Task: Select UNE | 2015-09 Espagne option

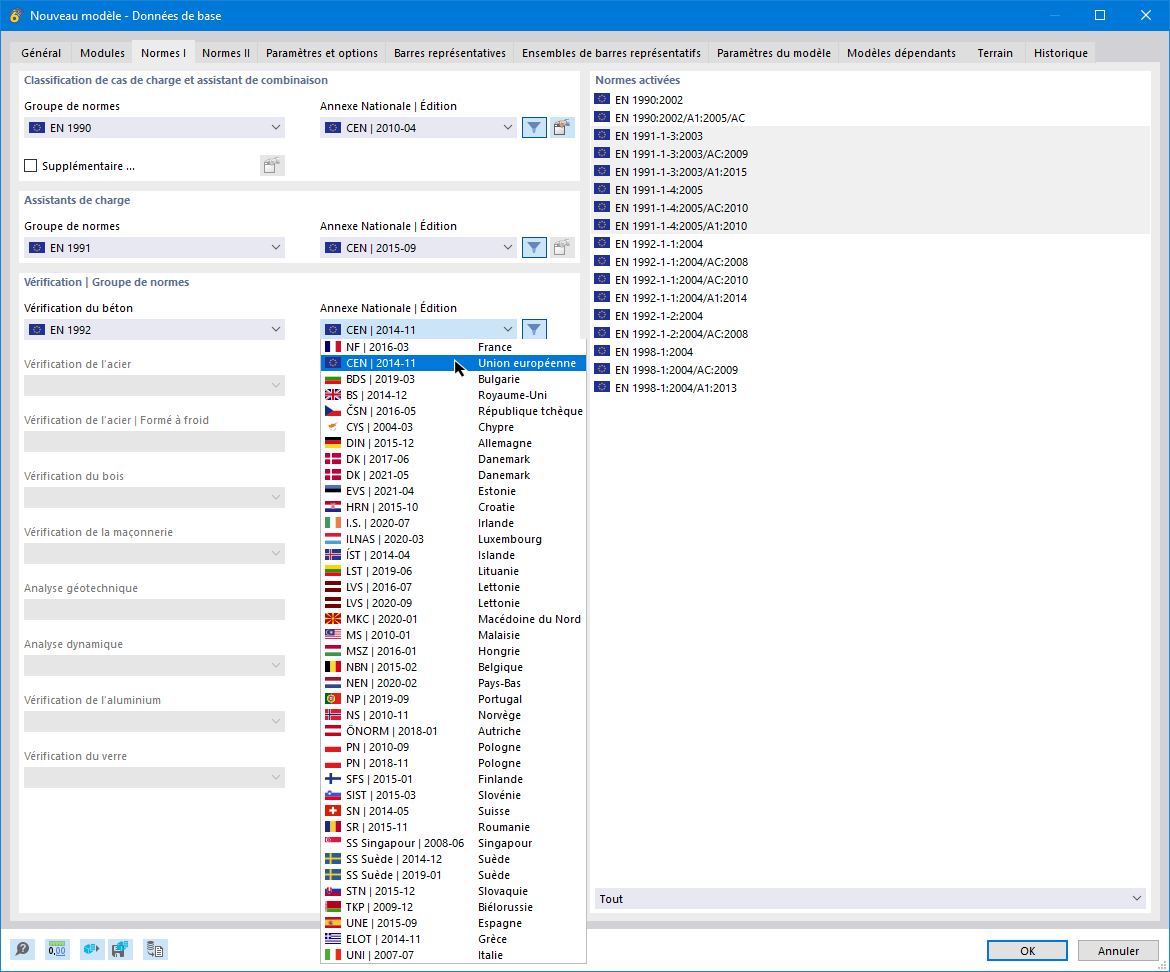Action: click(x=453, y=923)
